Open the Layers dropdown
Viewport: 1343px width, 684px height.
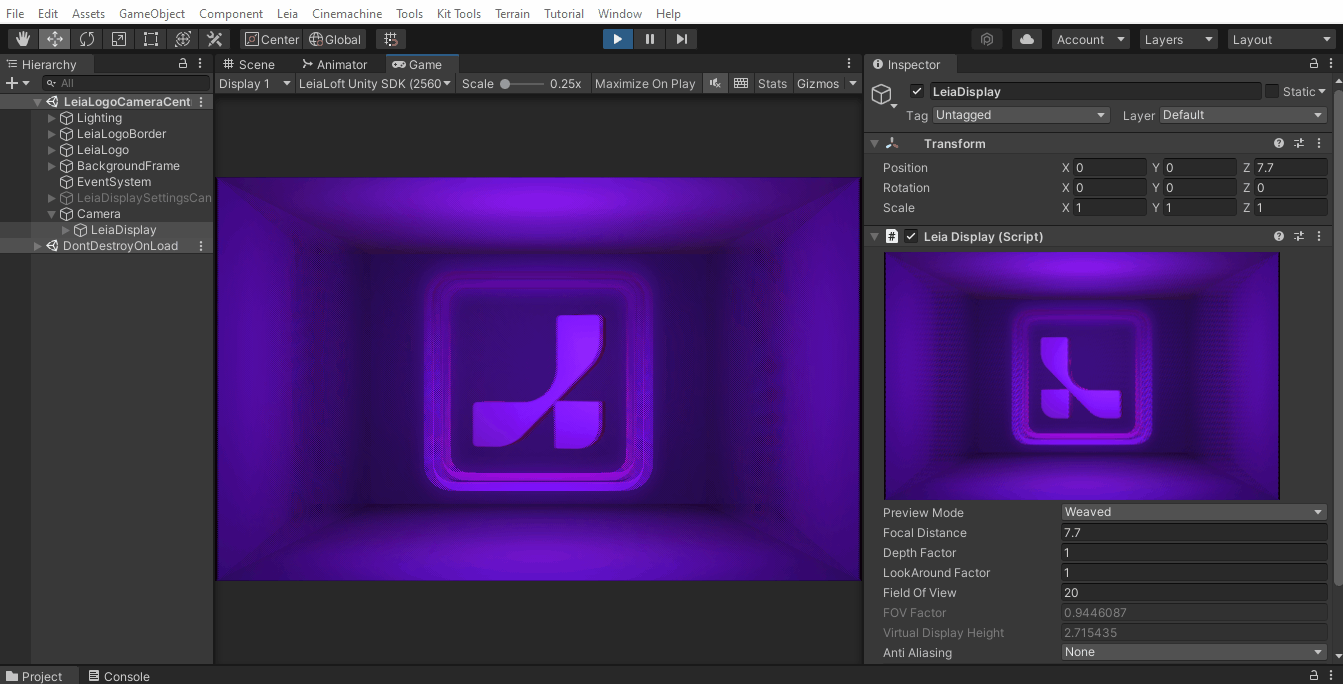[1179, 39]
